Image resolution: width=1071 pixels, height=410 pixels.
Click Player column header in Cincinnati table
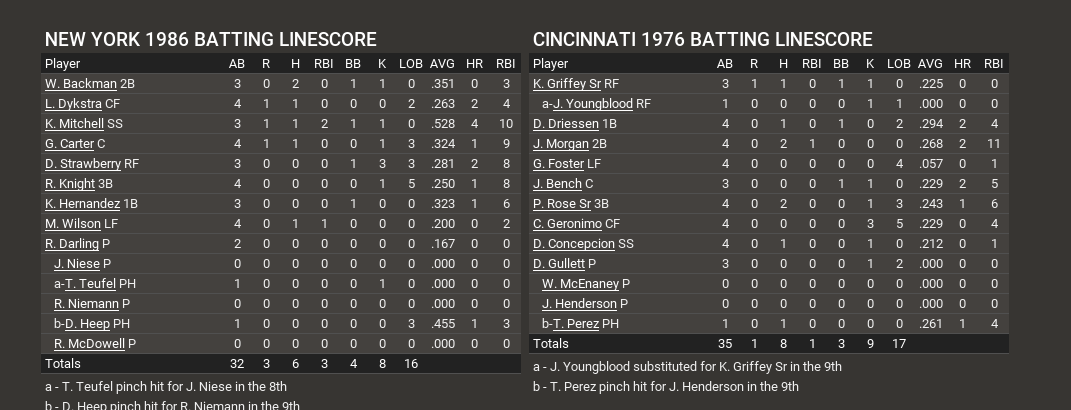coord(550,64)
